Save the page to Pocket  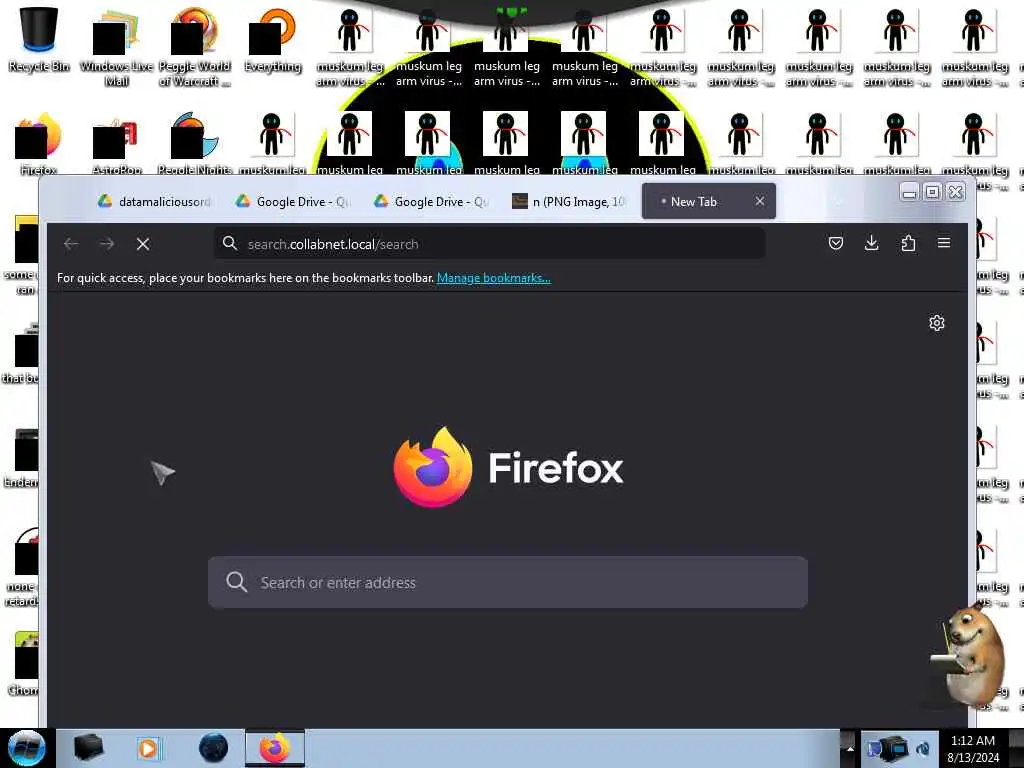[835, 244]
